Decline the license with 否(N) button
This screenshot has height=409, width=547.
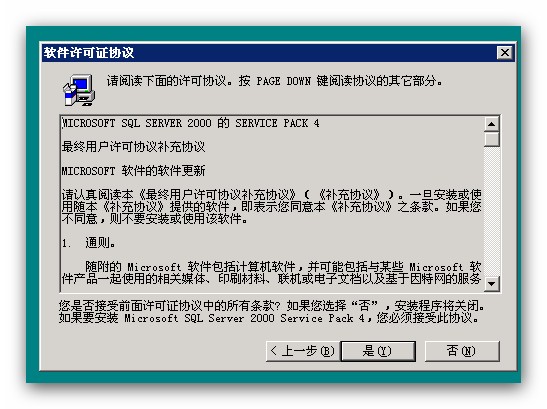tap(462, 351)
